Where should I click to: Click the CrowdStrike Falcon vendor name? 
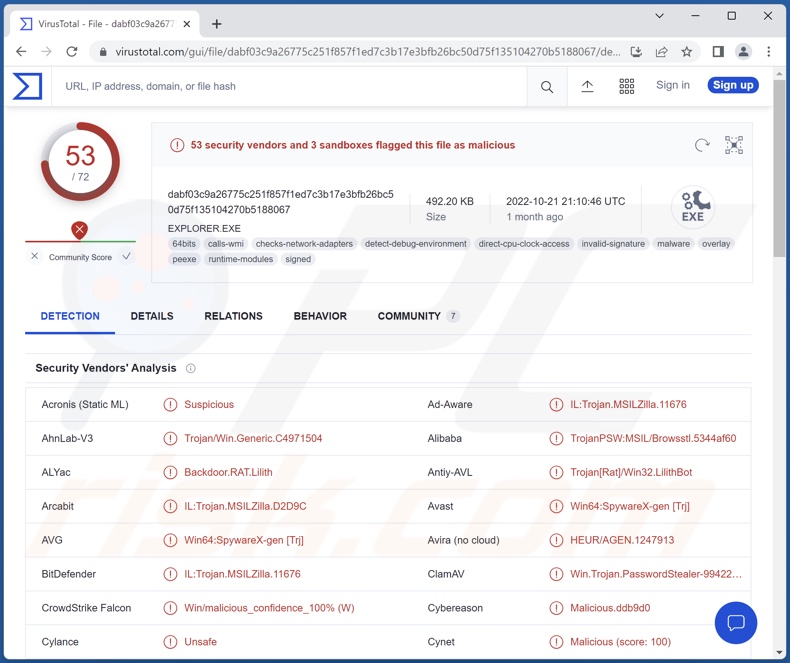click(x=86, y=608)
